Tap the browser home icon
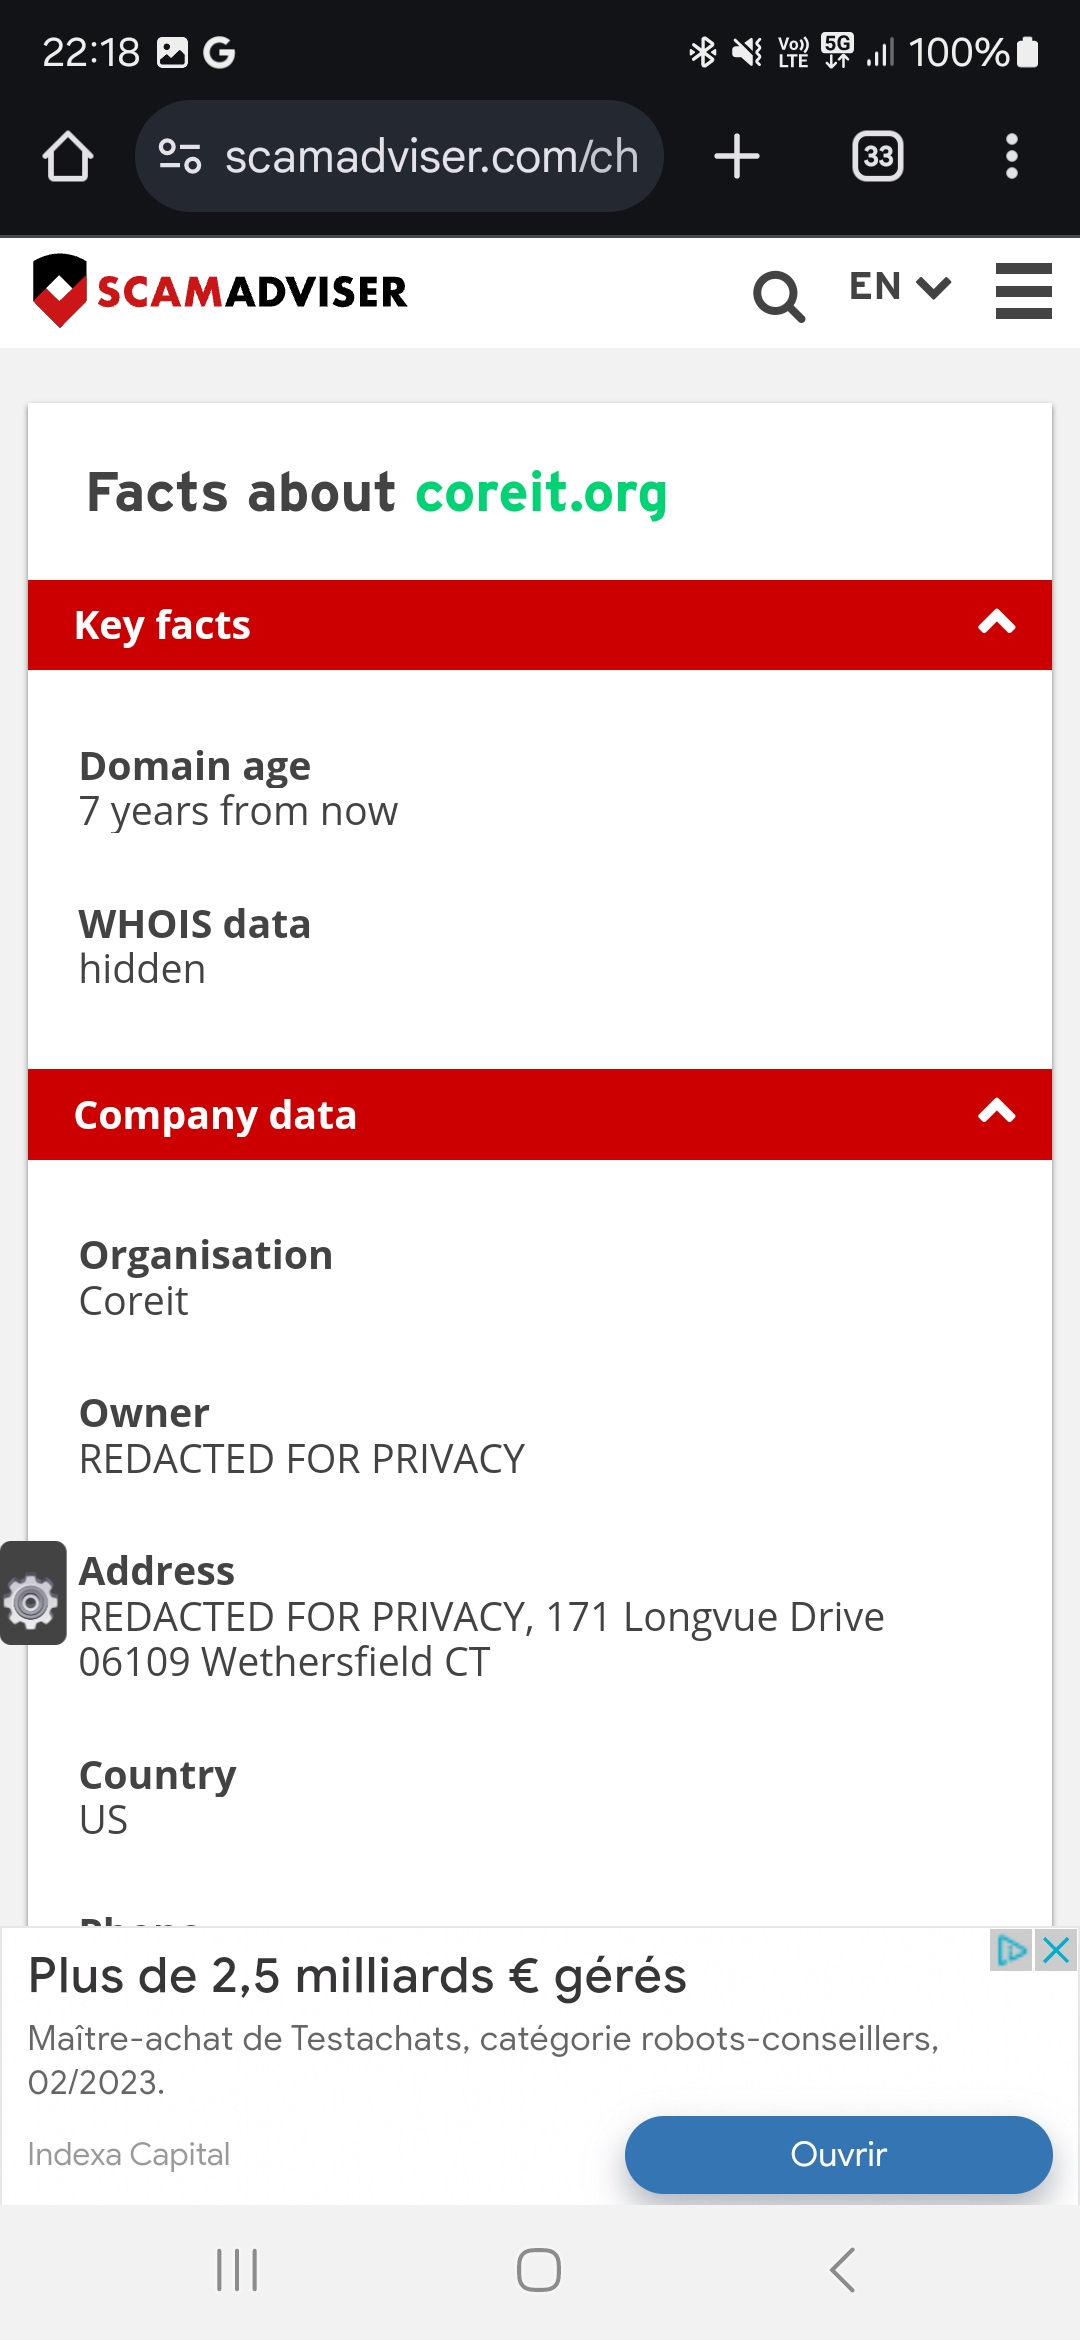The width and height of the screenshot is (1080, 2340). (68, 157)
